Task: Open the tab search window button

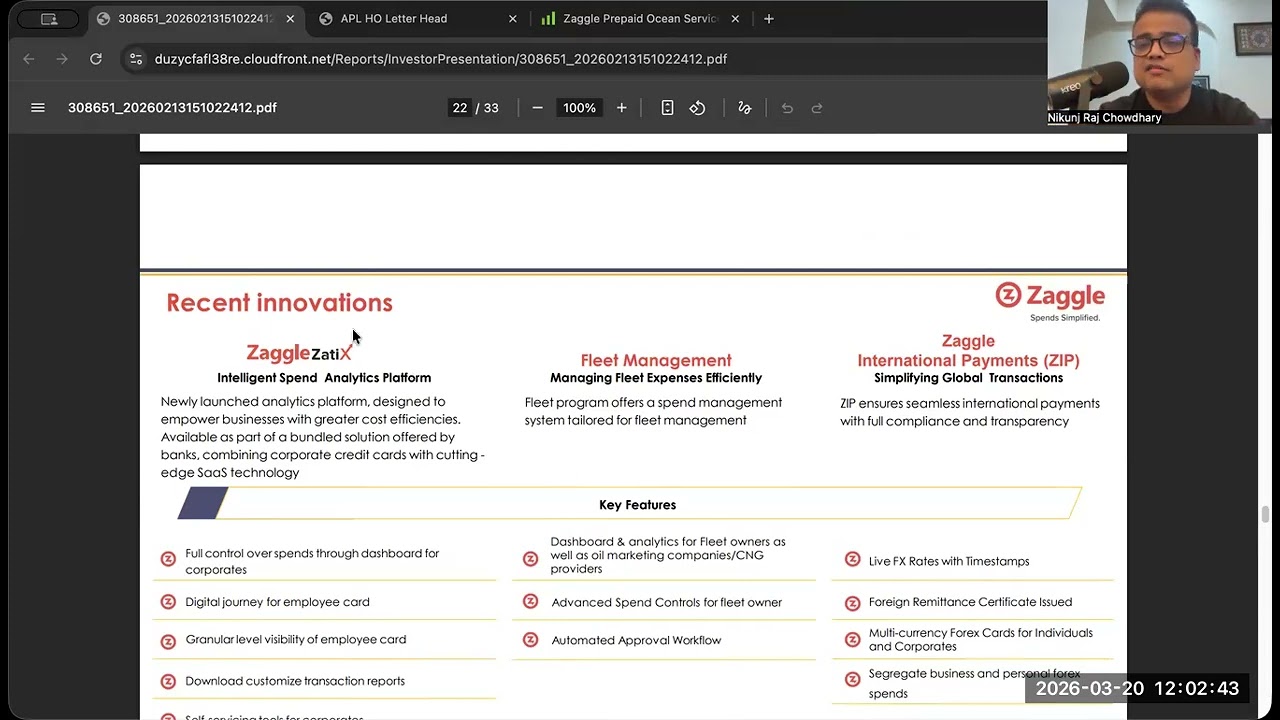Action: [48, 19]
